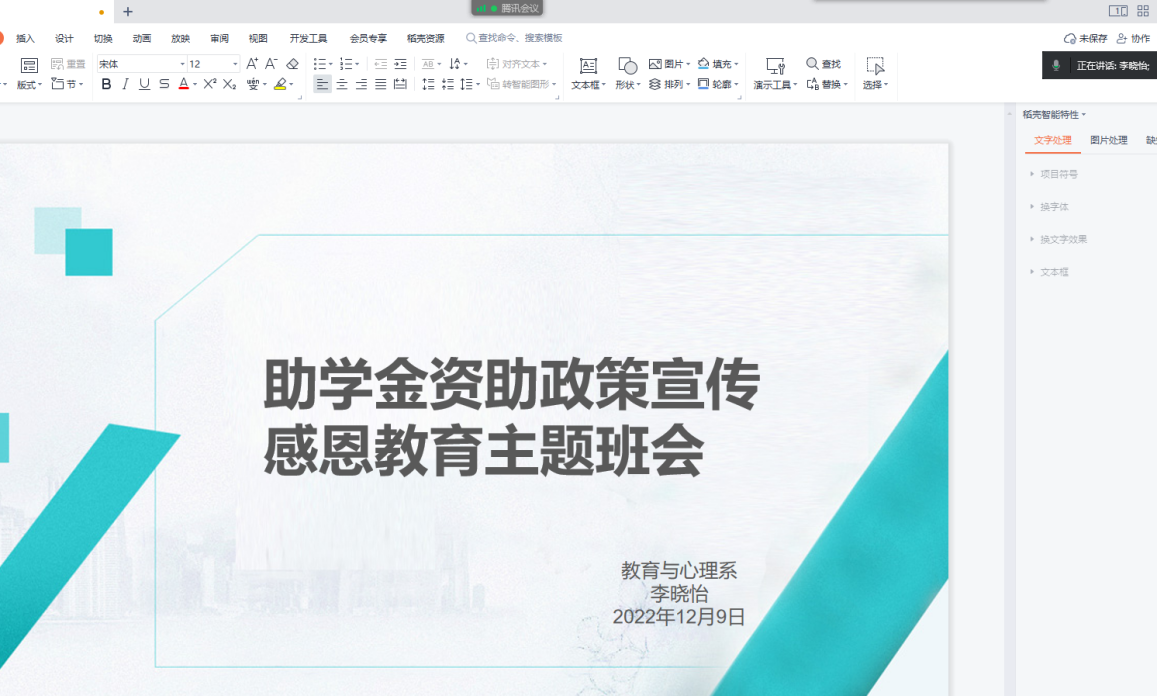Screen dimensions: 1157x696
Task: Insert a text box (文本框)
Action: point(588,73)
